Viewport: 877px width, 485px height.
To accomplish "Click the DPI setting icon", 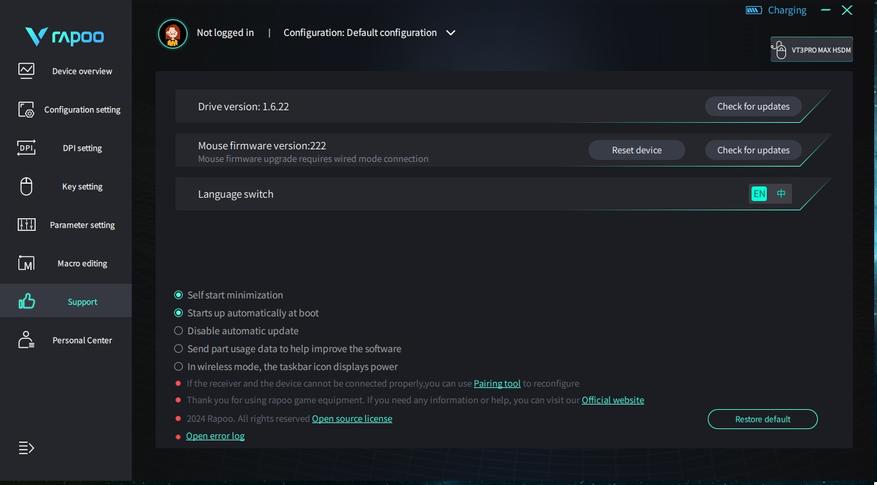I will coord(26,148).
